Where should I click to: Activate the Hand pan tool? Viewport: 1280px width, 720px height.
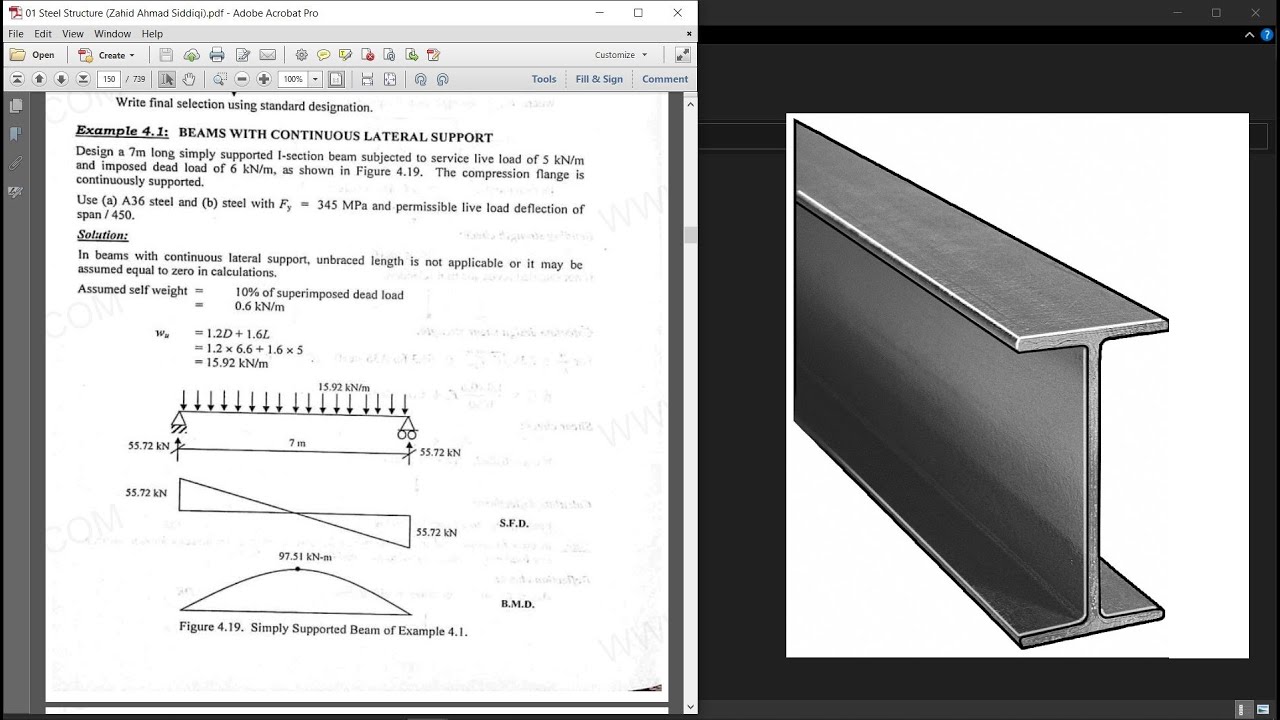click(x=189, y=79)
